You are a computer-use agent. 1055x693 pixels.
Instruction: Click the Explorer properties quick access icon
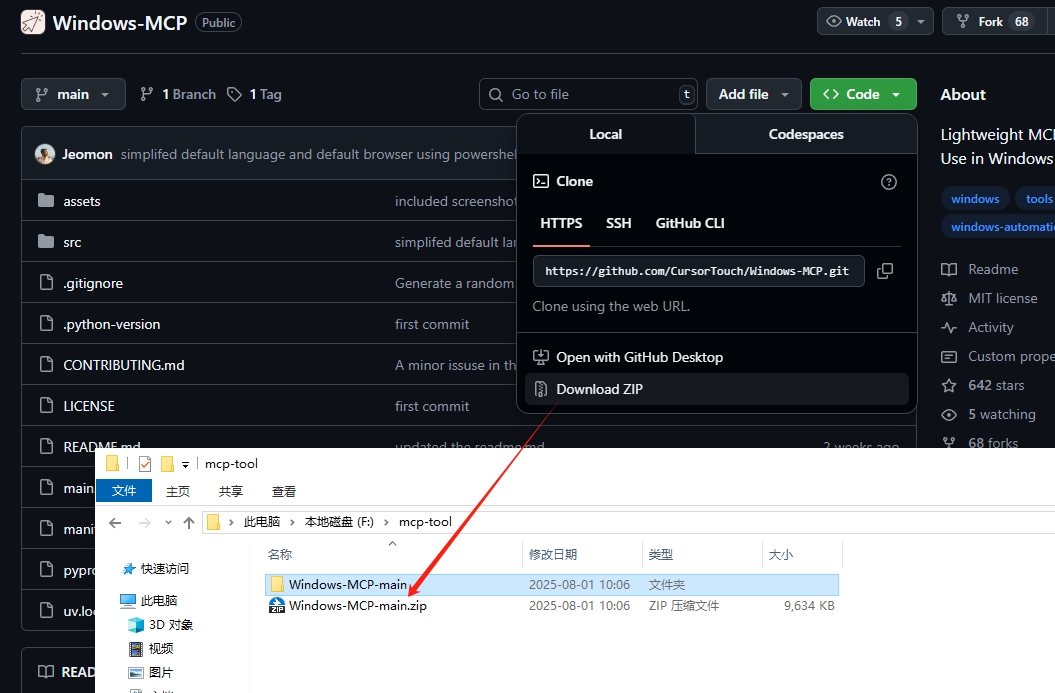pos(145,464)
